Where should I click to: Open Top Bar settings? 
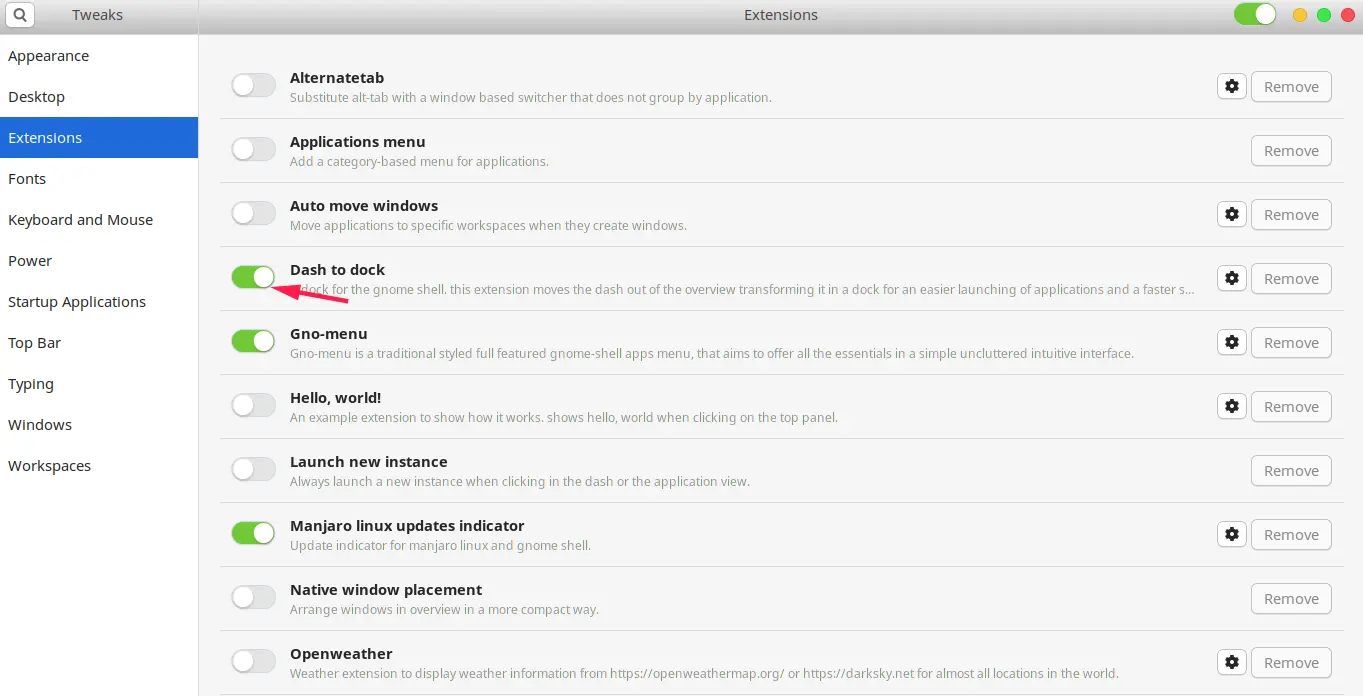[x=99, y=343]
